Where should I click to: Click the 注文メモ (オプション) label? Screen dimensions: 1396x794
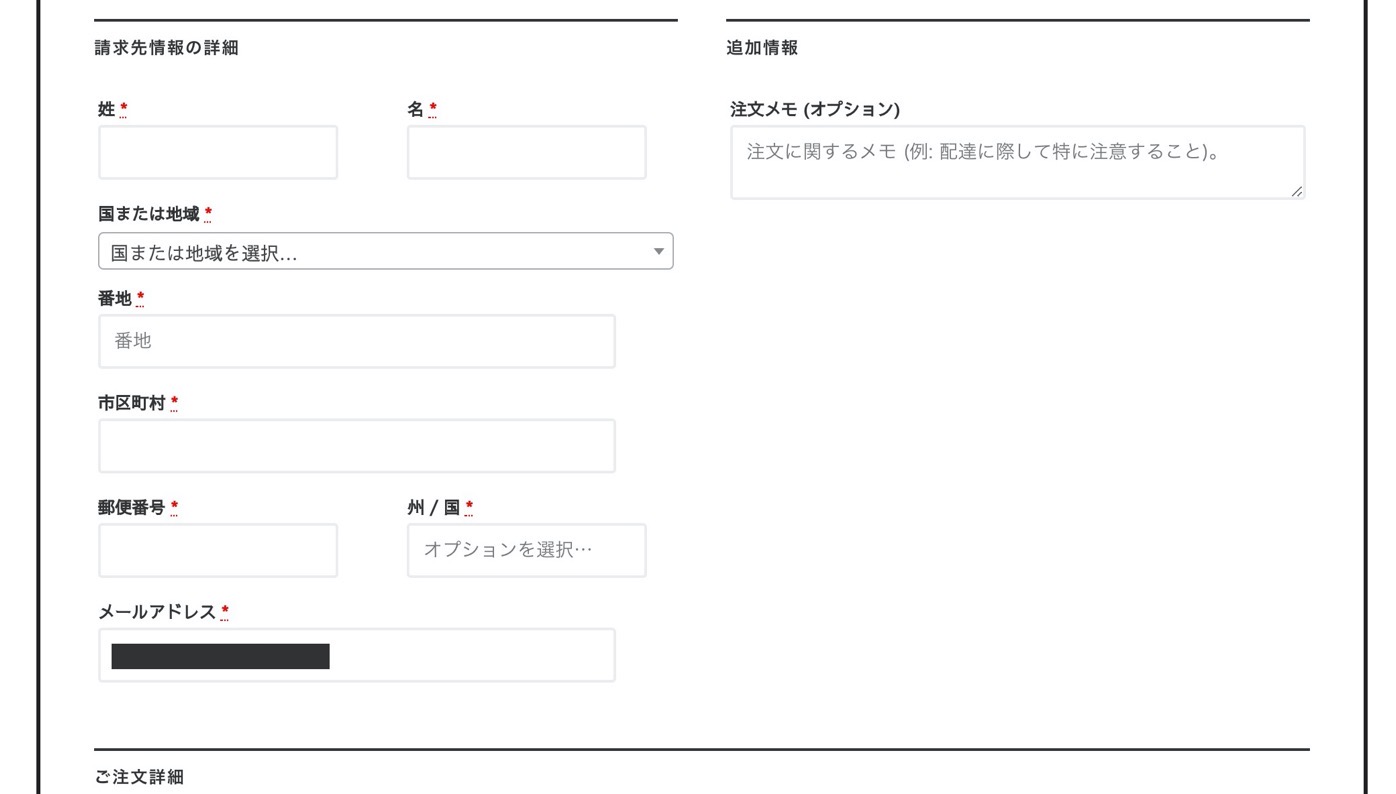point(815,109)
